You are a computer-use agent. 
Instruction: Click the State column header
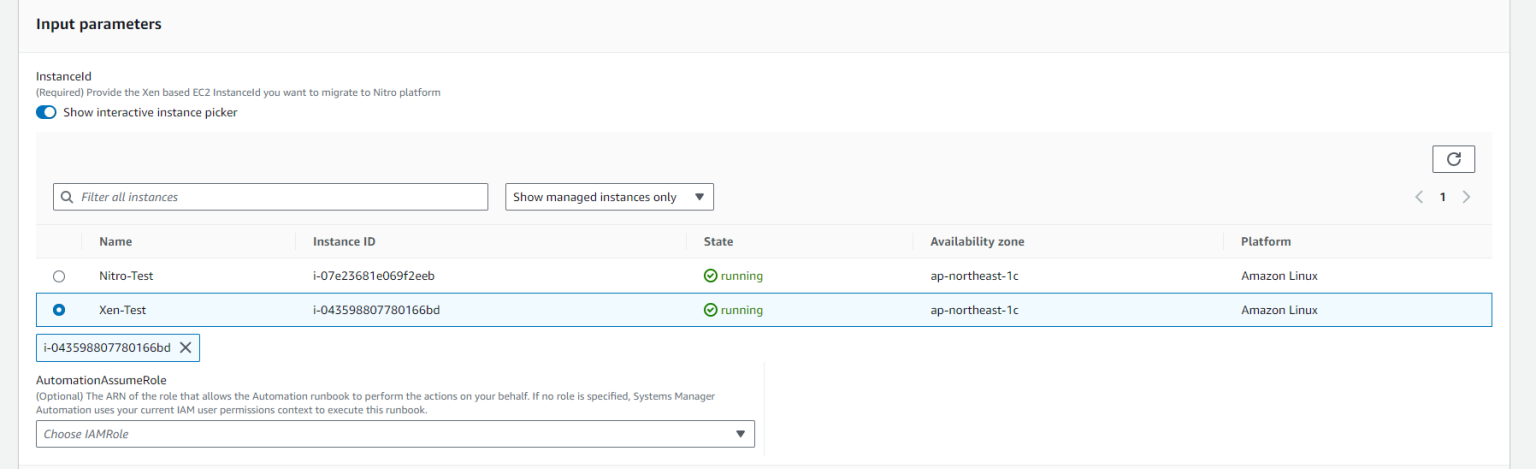pyautogui.click(x=718, y=242)
